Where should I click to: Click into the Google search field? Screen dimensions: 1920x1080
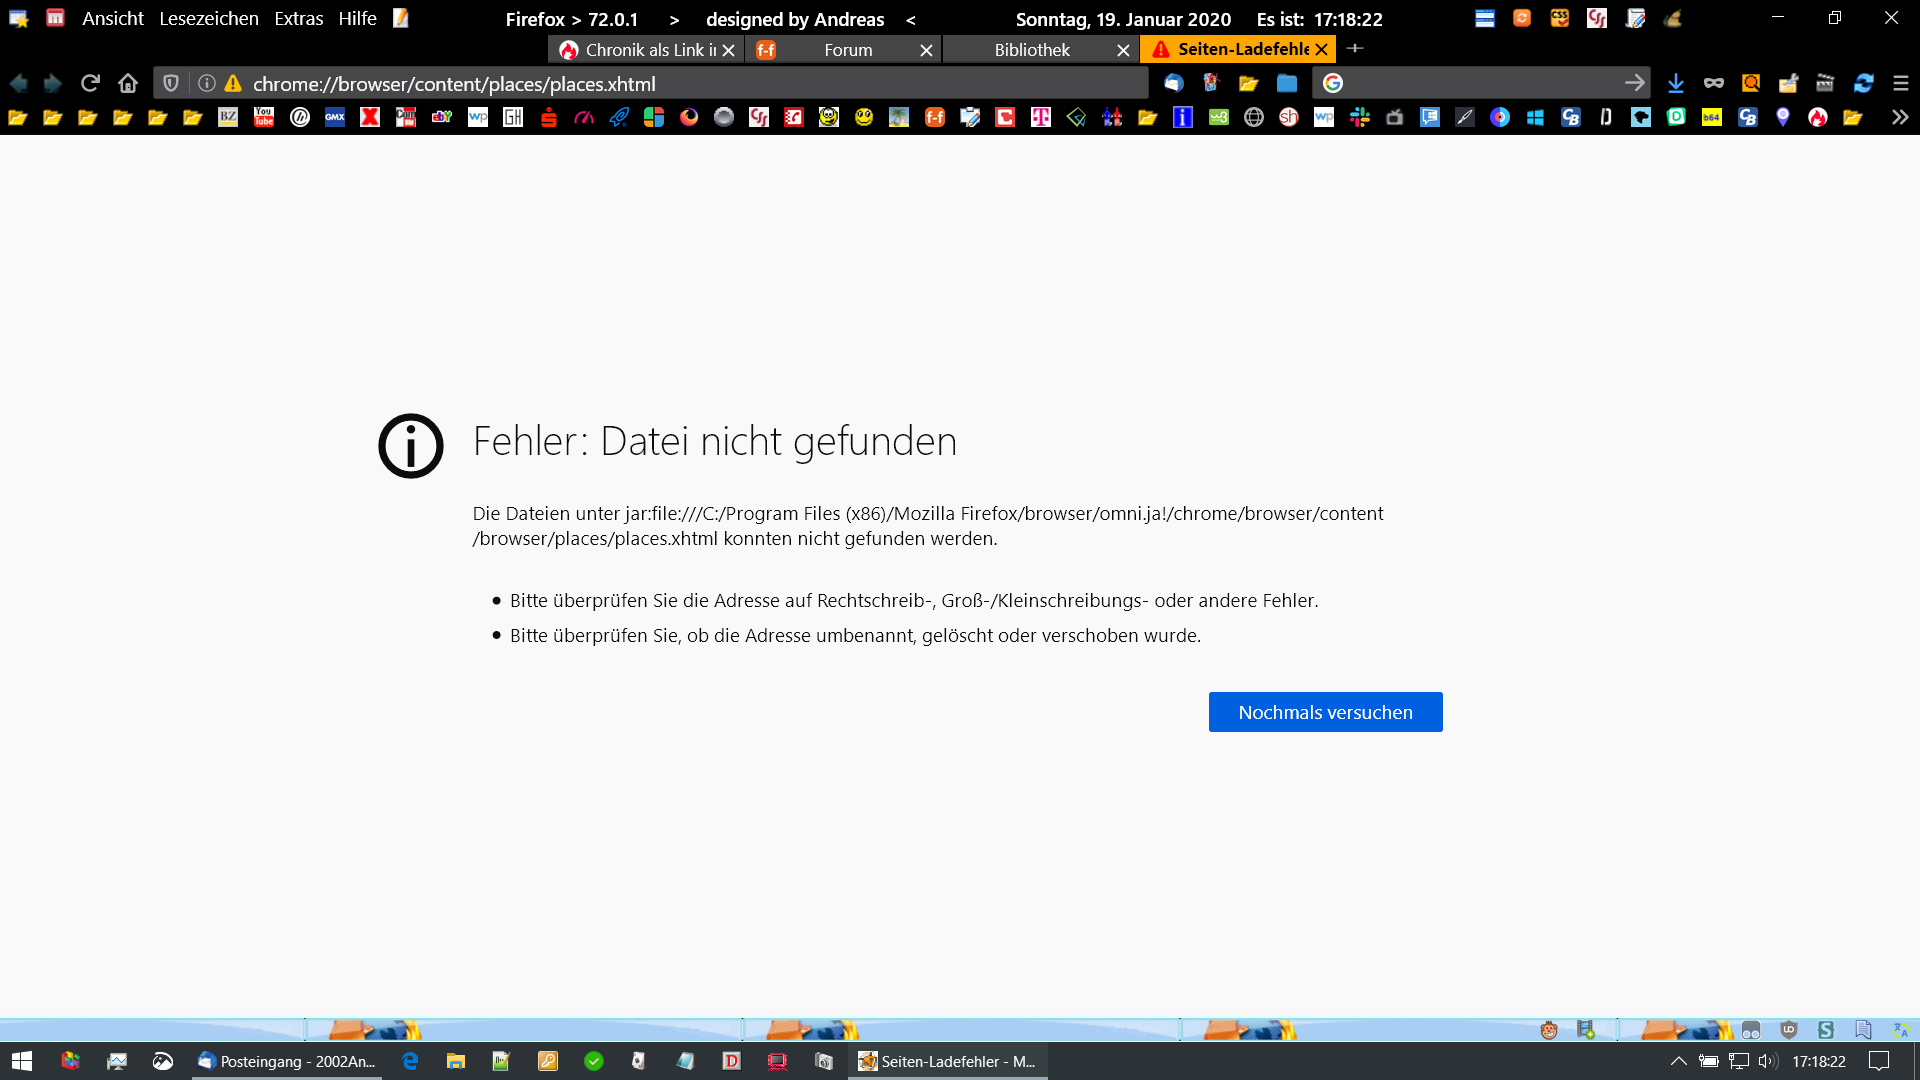click(x=1480, y=83)
